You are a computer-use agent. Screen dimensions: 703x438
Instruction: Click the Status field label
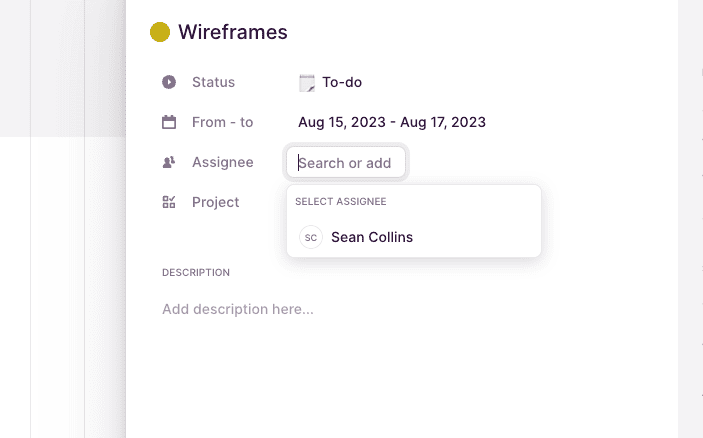213,82
